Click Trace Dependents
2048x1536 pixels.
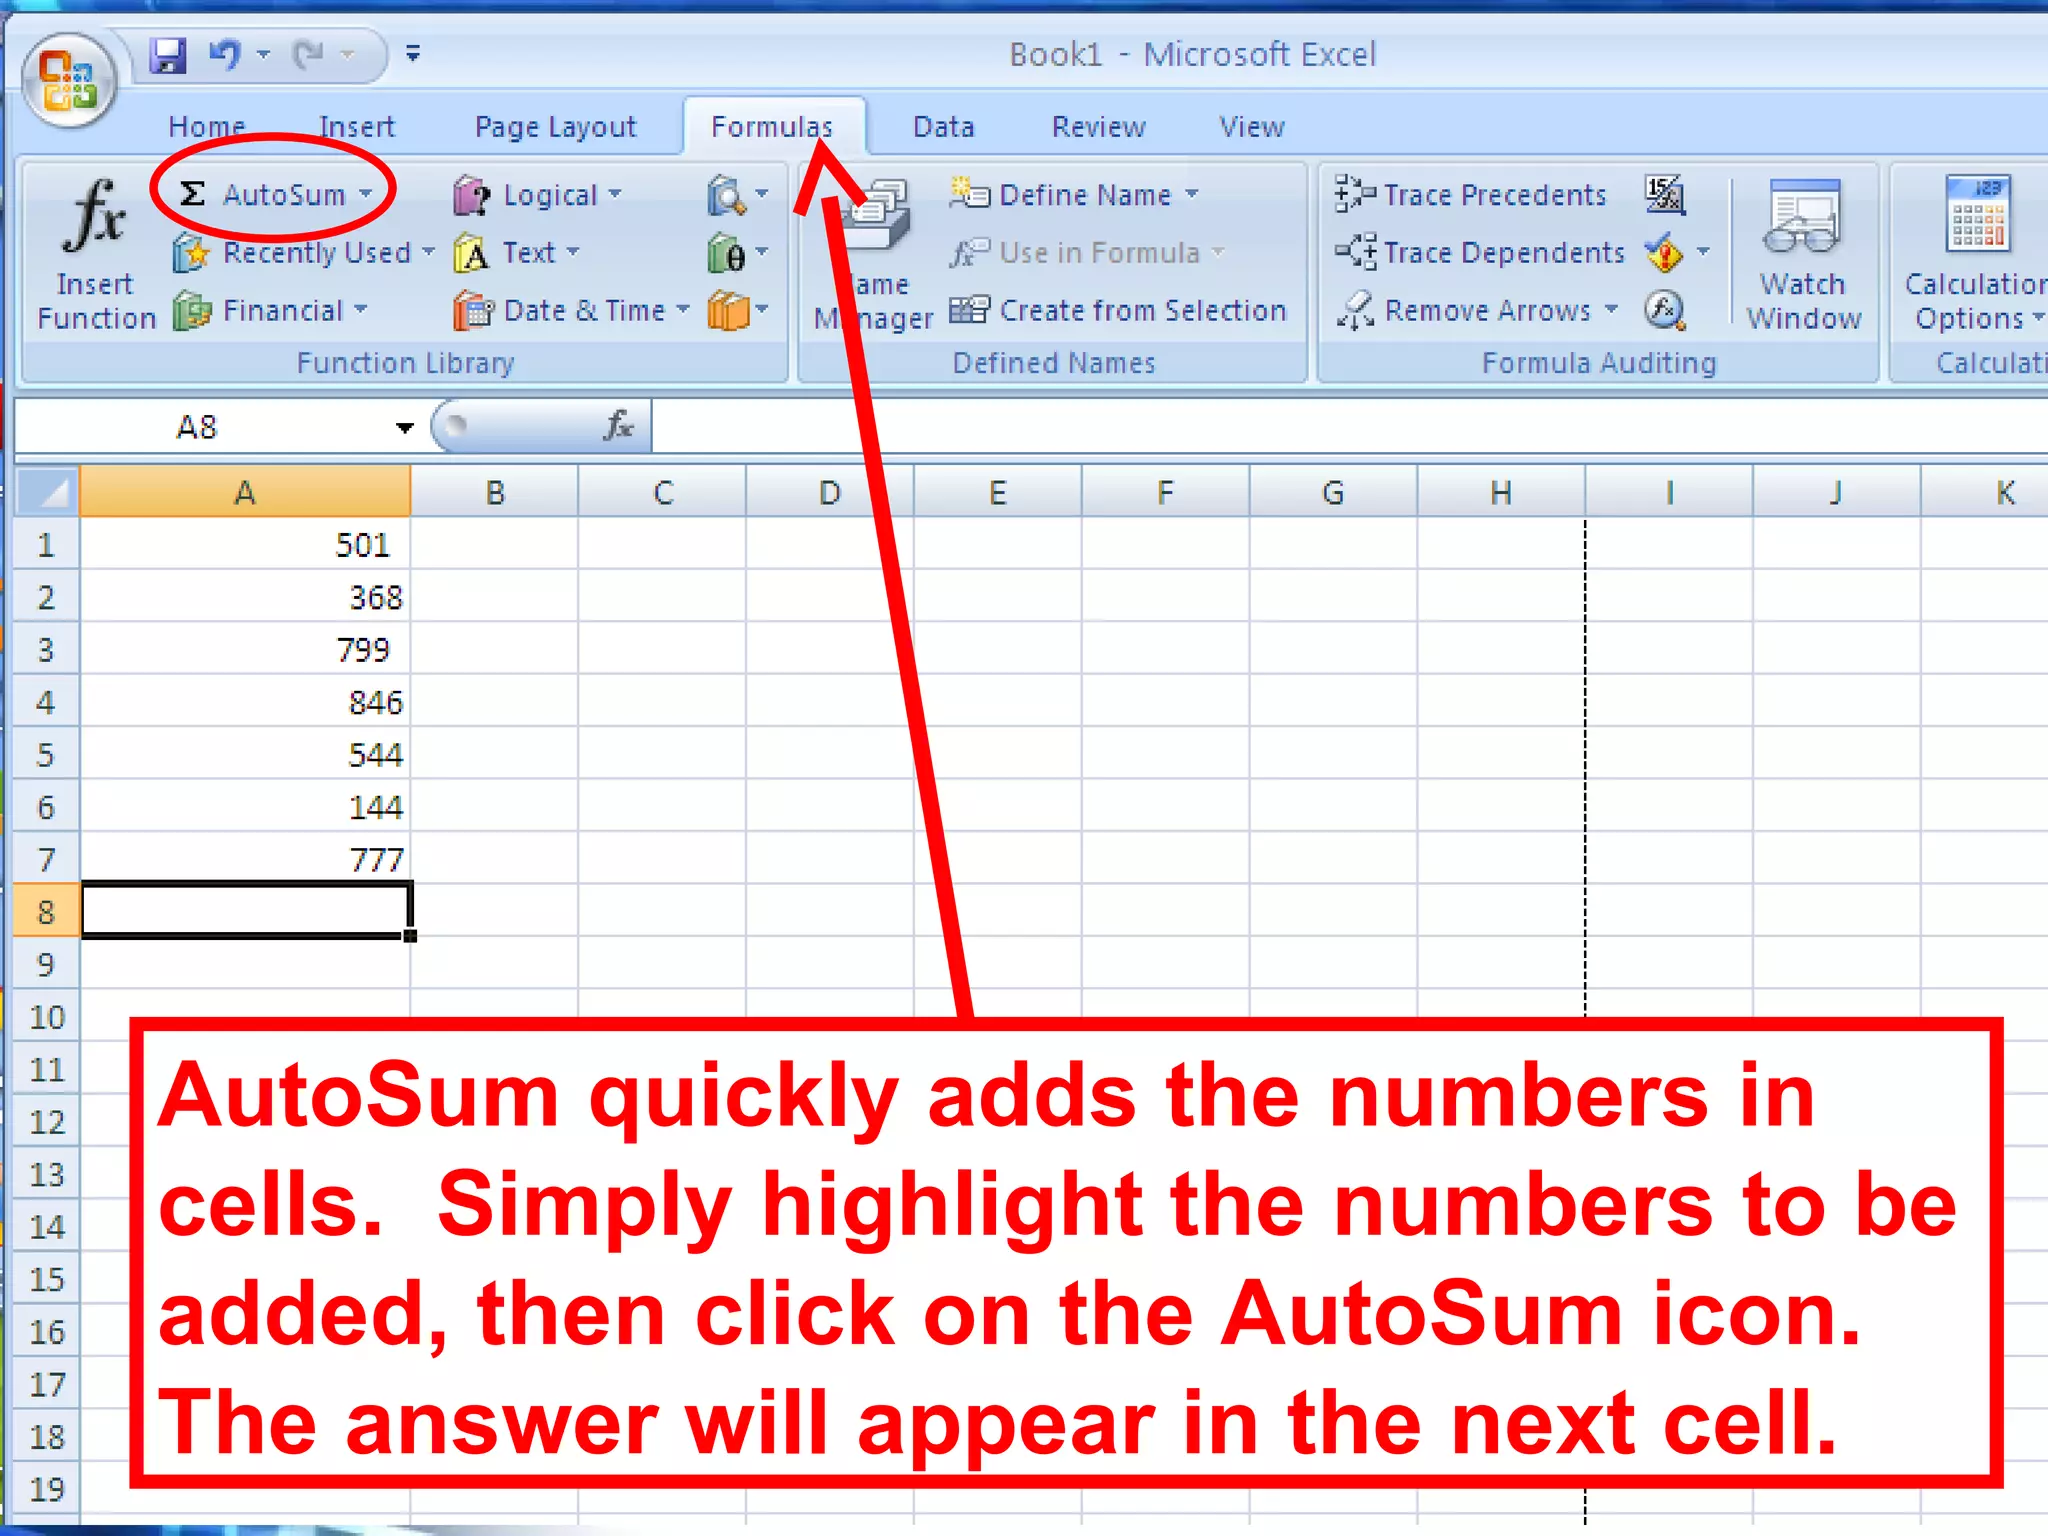point(1480,253)
